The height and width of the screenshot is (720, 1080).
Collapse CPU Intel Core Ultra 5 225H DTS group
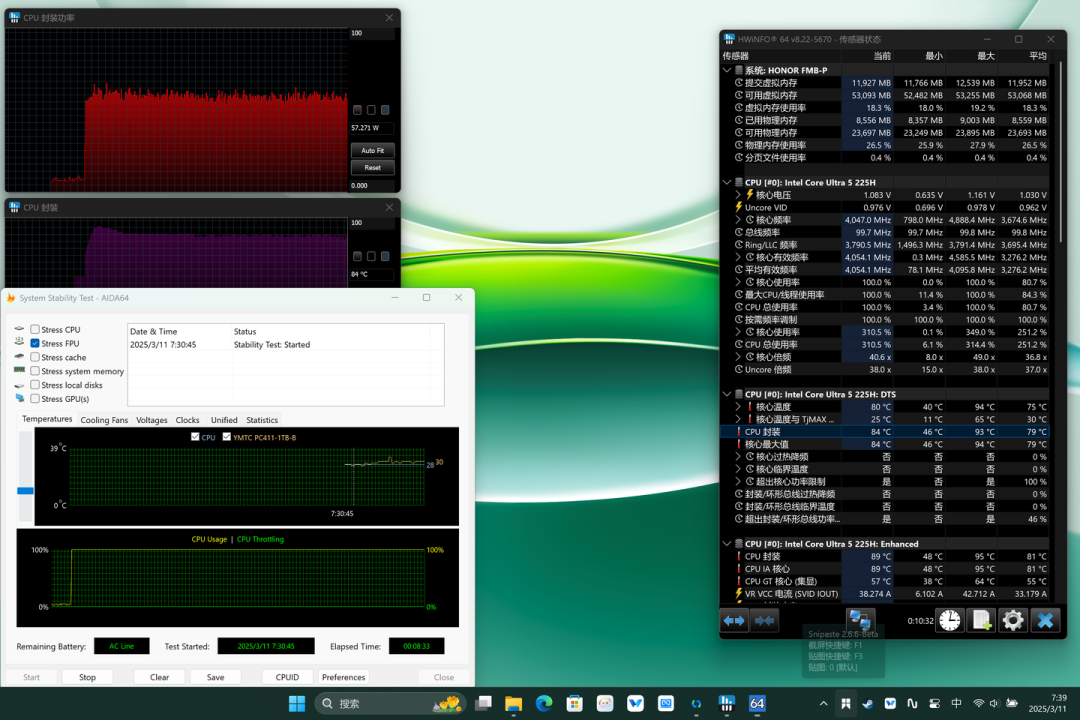[x=727, y=394]
